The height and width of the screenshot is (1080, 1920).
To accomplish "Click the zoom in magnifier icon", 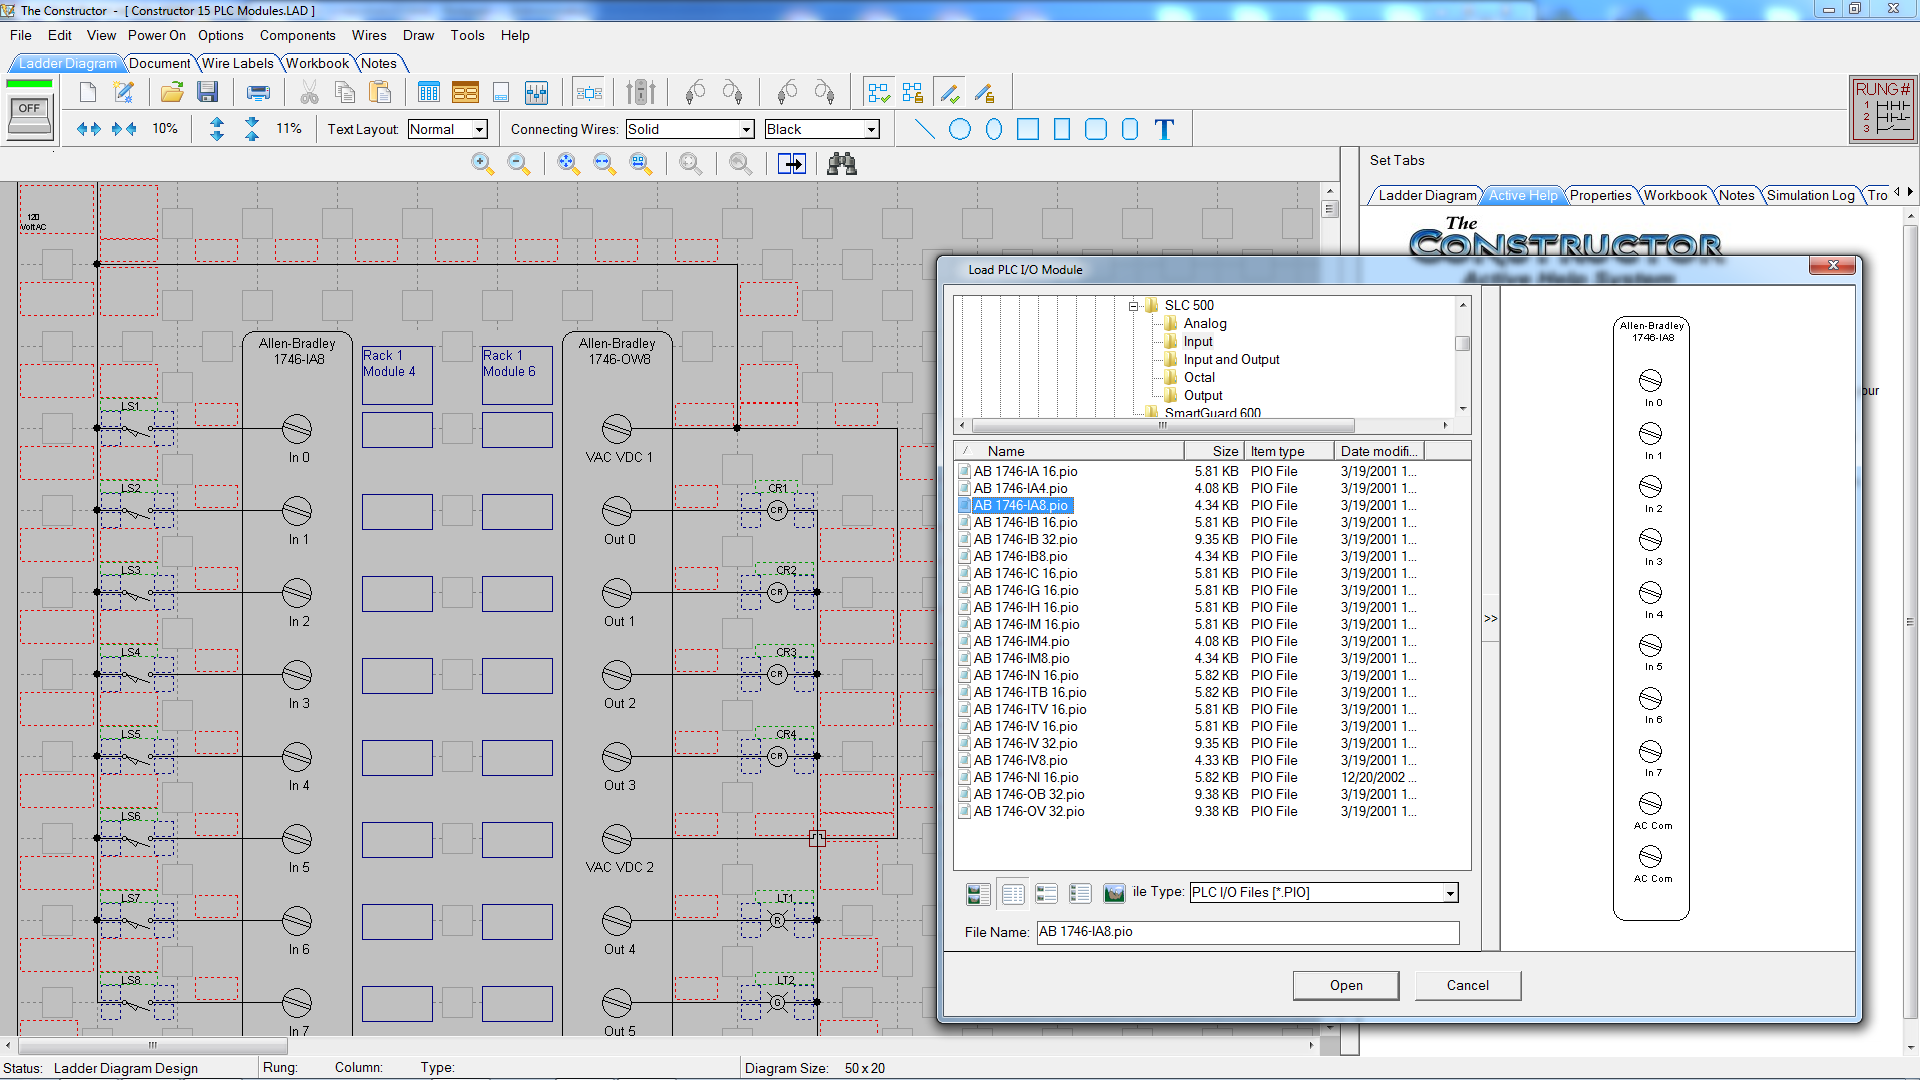I will (482, 164).
